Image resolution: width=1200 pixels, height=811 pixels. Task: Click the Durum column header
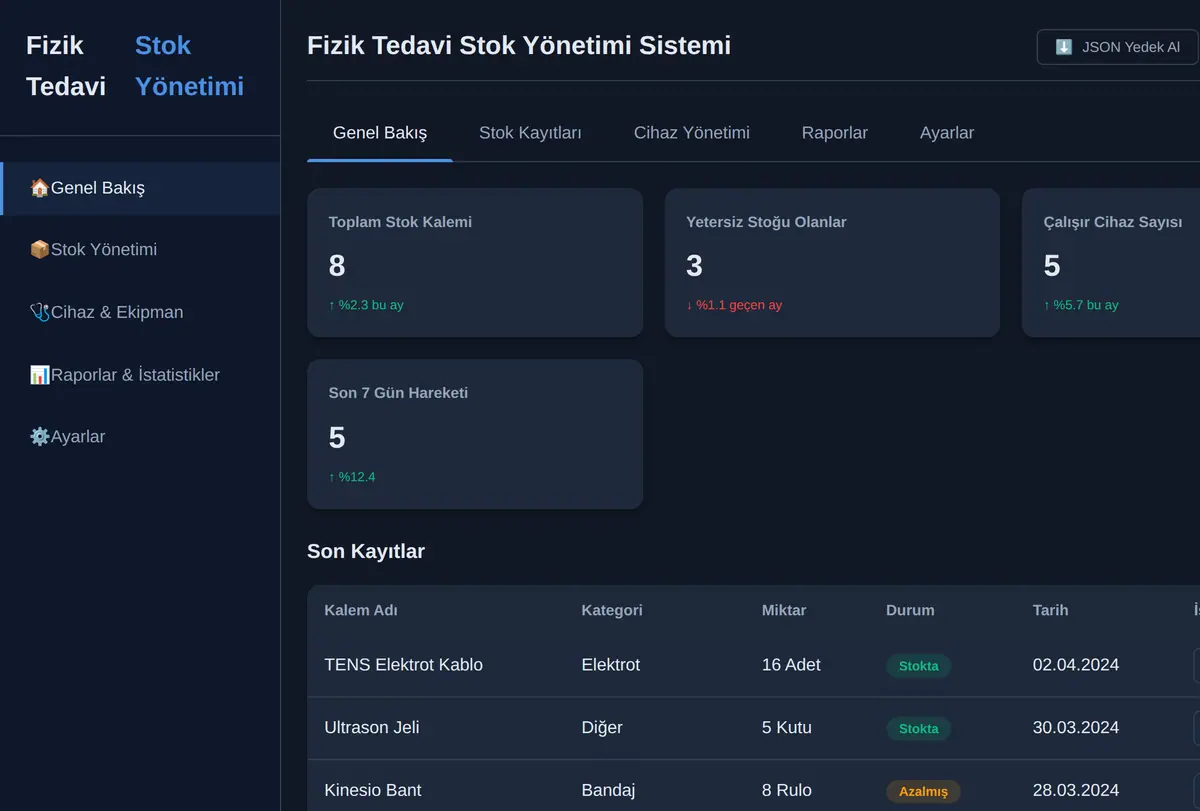pyautogui.click(x=910, y=610)
